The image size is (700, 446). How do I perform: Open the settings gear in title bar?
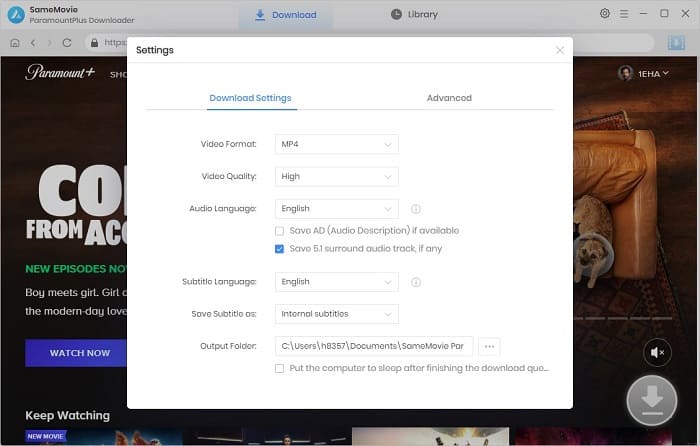[604, 13]
